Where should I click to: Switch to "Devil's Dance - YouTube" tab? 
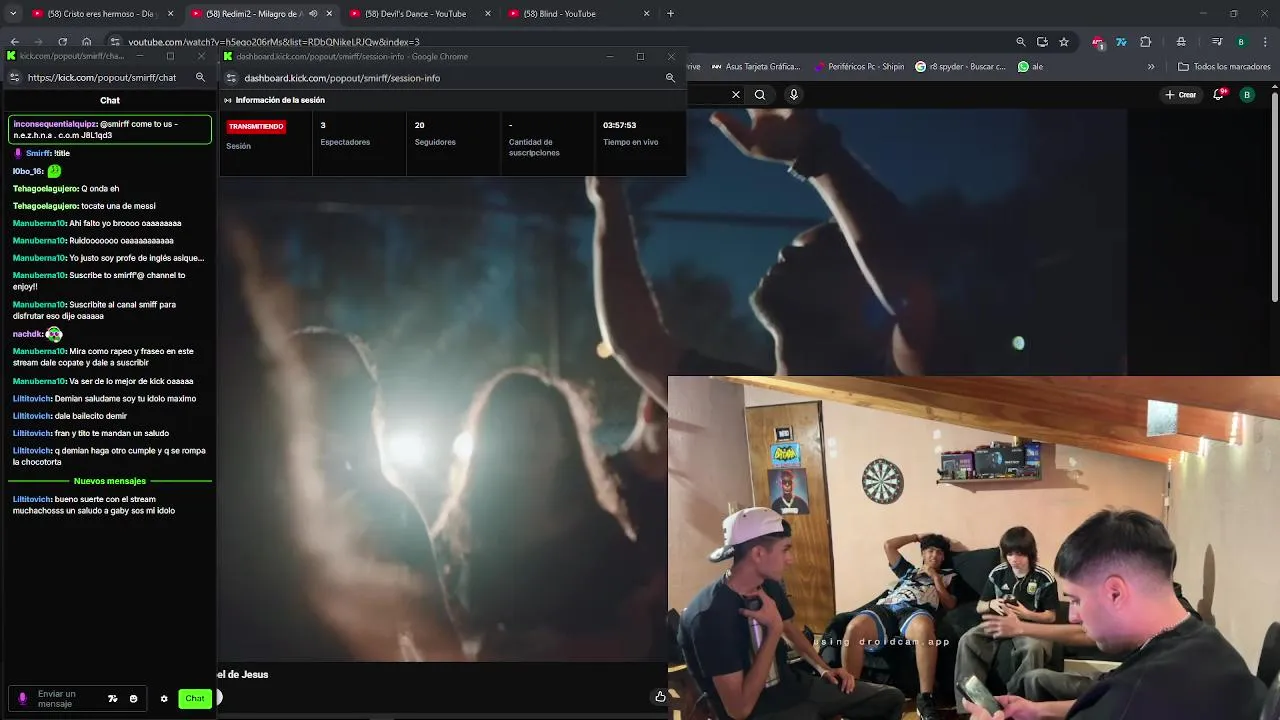point(420,14)
